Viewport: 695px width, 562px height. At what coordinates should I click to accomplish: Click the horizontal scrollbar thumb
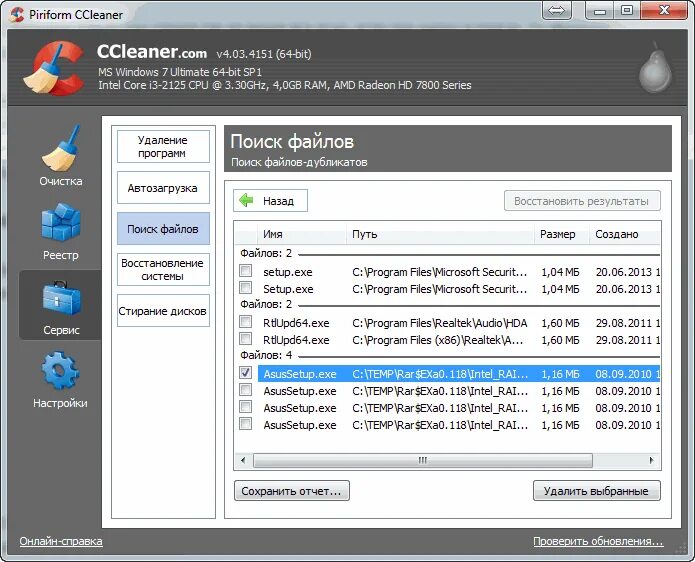(x=423, y=460)
